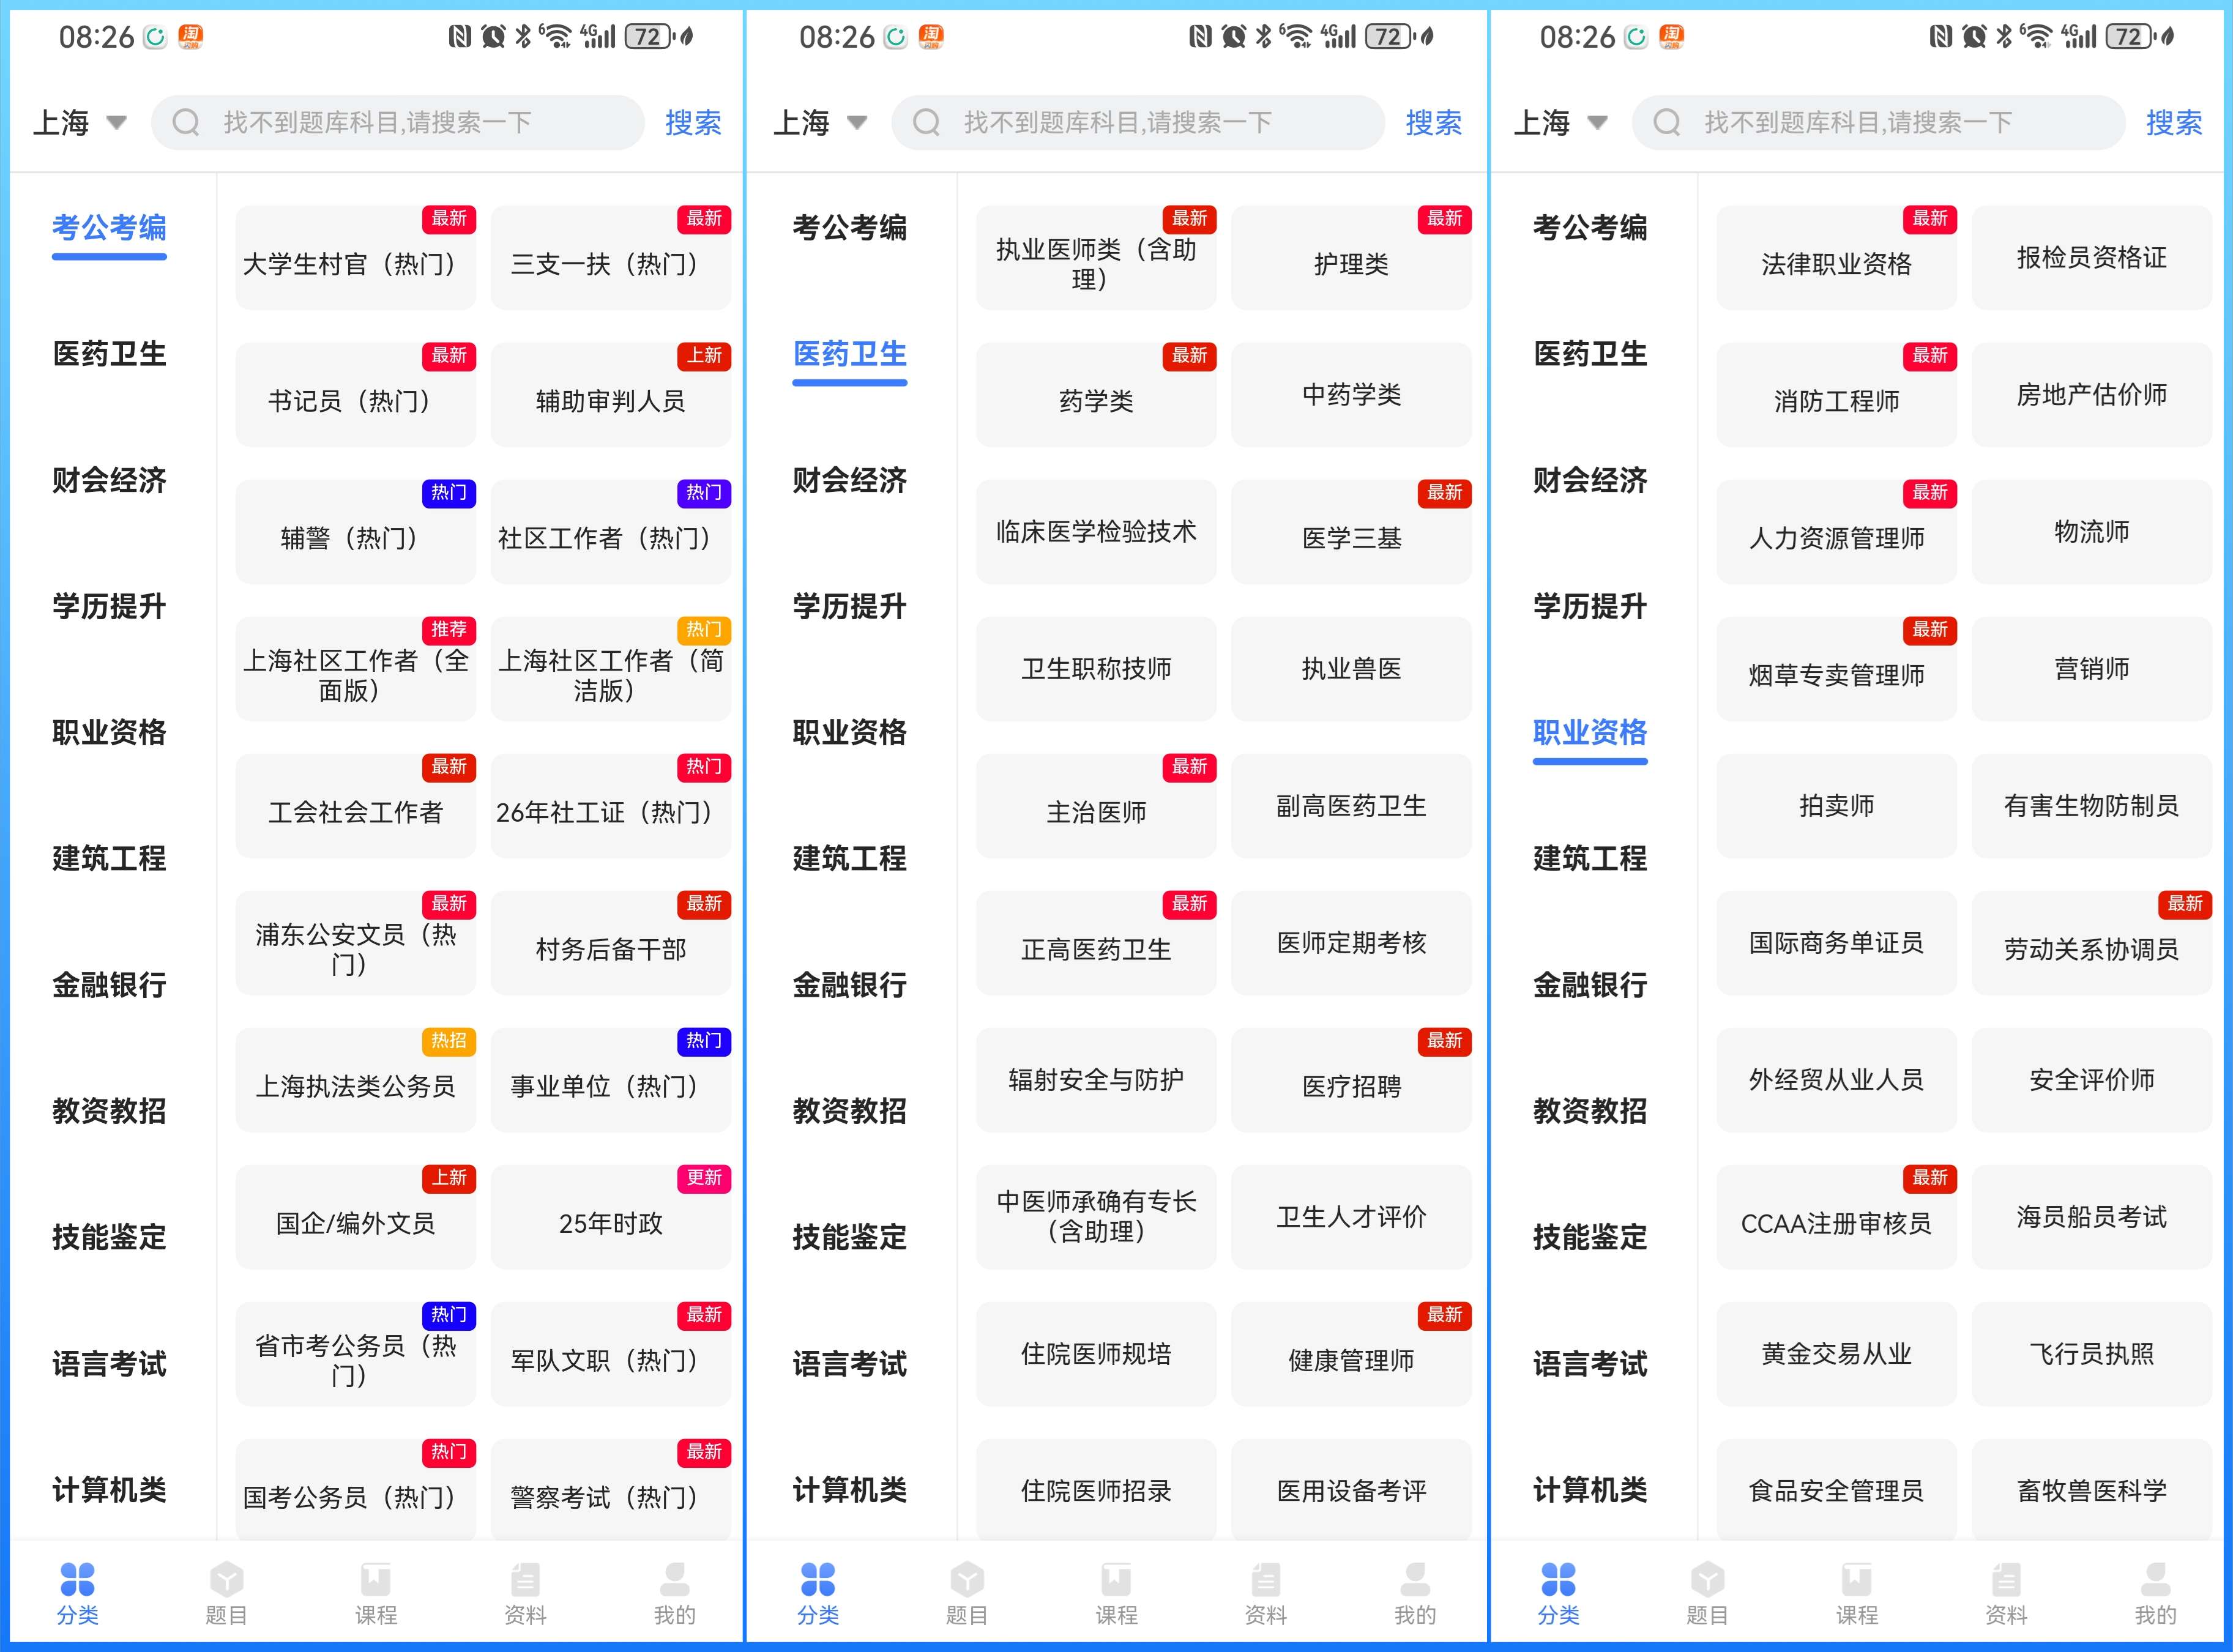Select highlighted 医药卫生 sidebar tab

tap(849, 354)
